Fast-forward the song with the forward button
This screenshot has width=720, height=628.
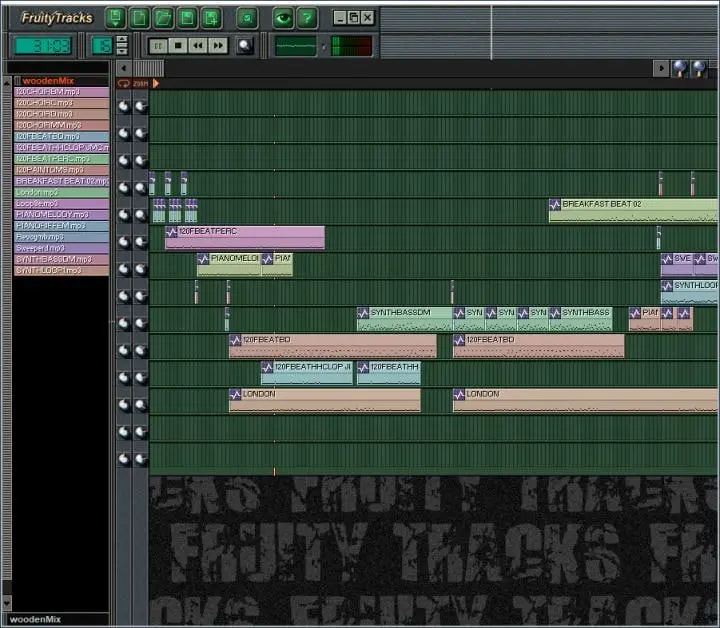pyautogui.click(x=218, y=45)
